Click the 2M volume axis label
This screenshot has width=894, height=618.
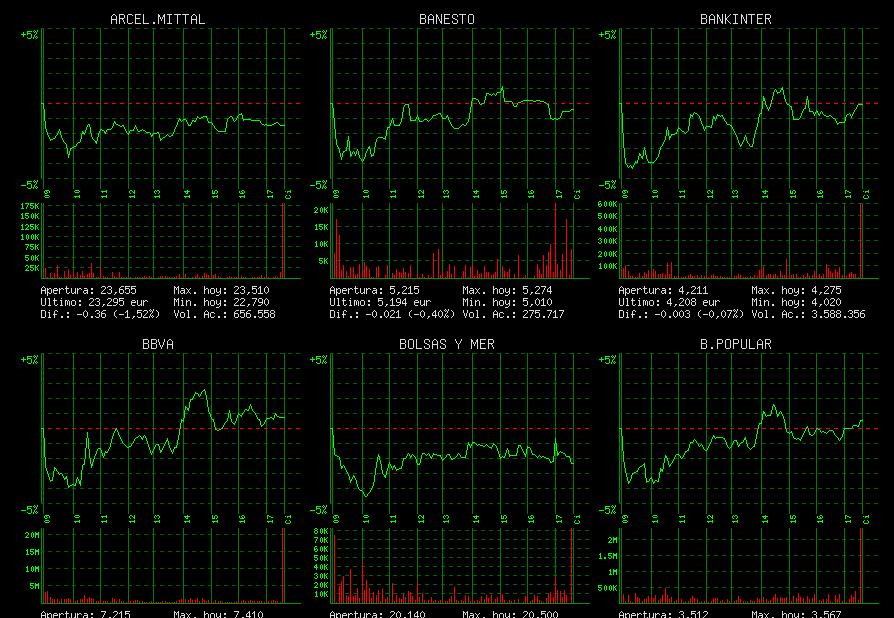612,540
